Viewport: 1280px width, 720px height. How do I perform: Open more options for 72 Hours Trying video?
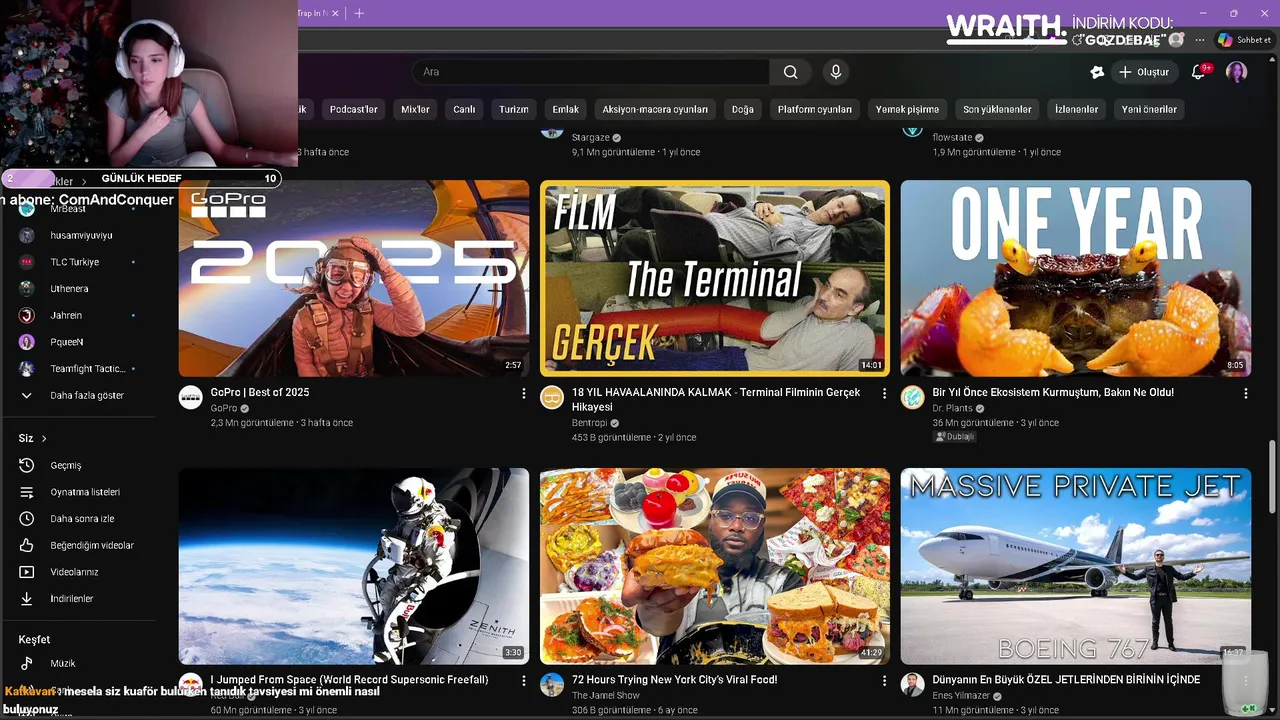[x=884, y=681]
